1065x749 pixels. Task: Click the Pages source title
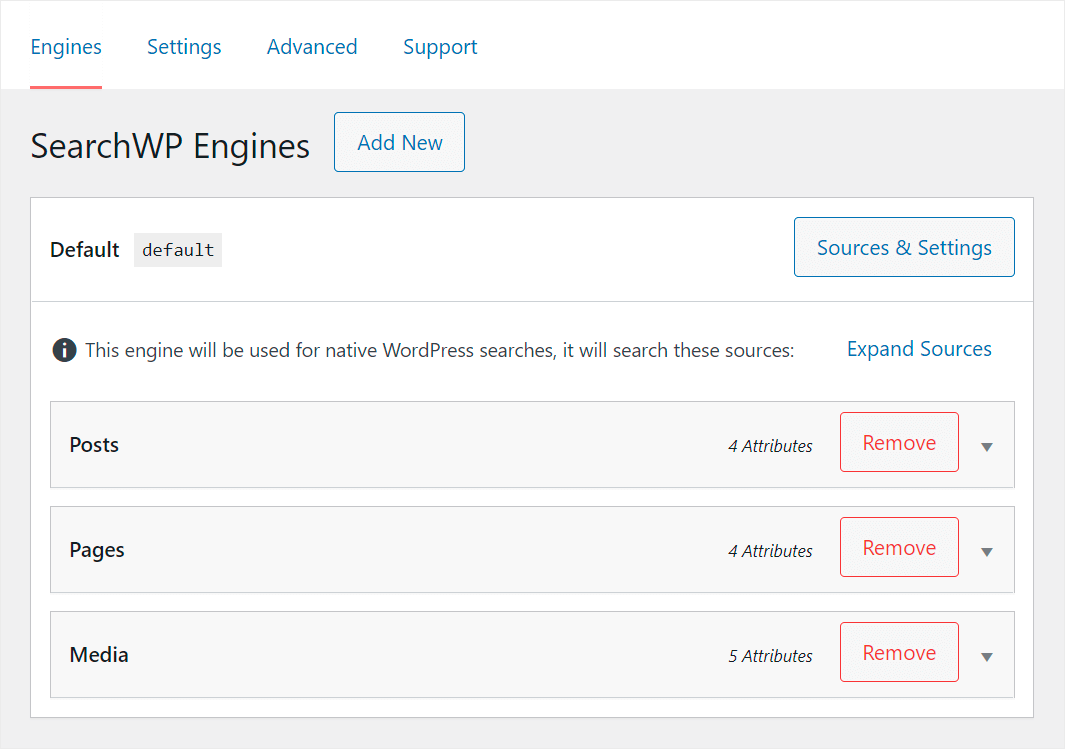coord(97,550)
